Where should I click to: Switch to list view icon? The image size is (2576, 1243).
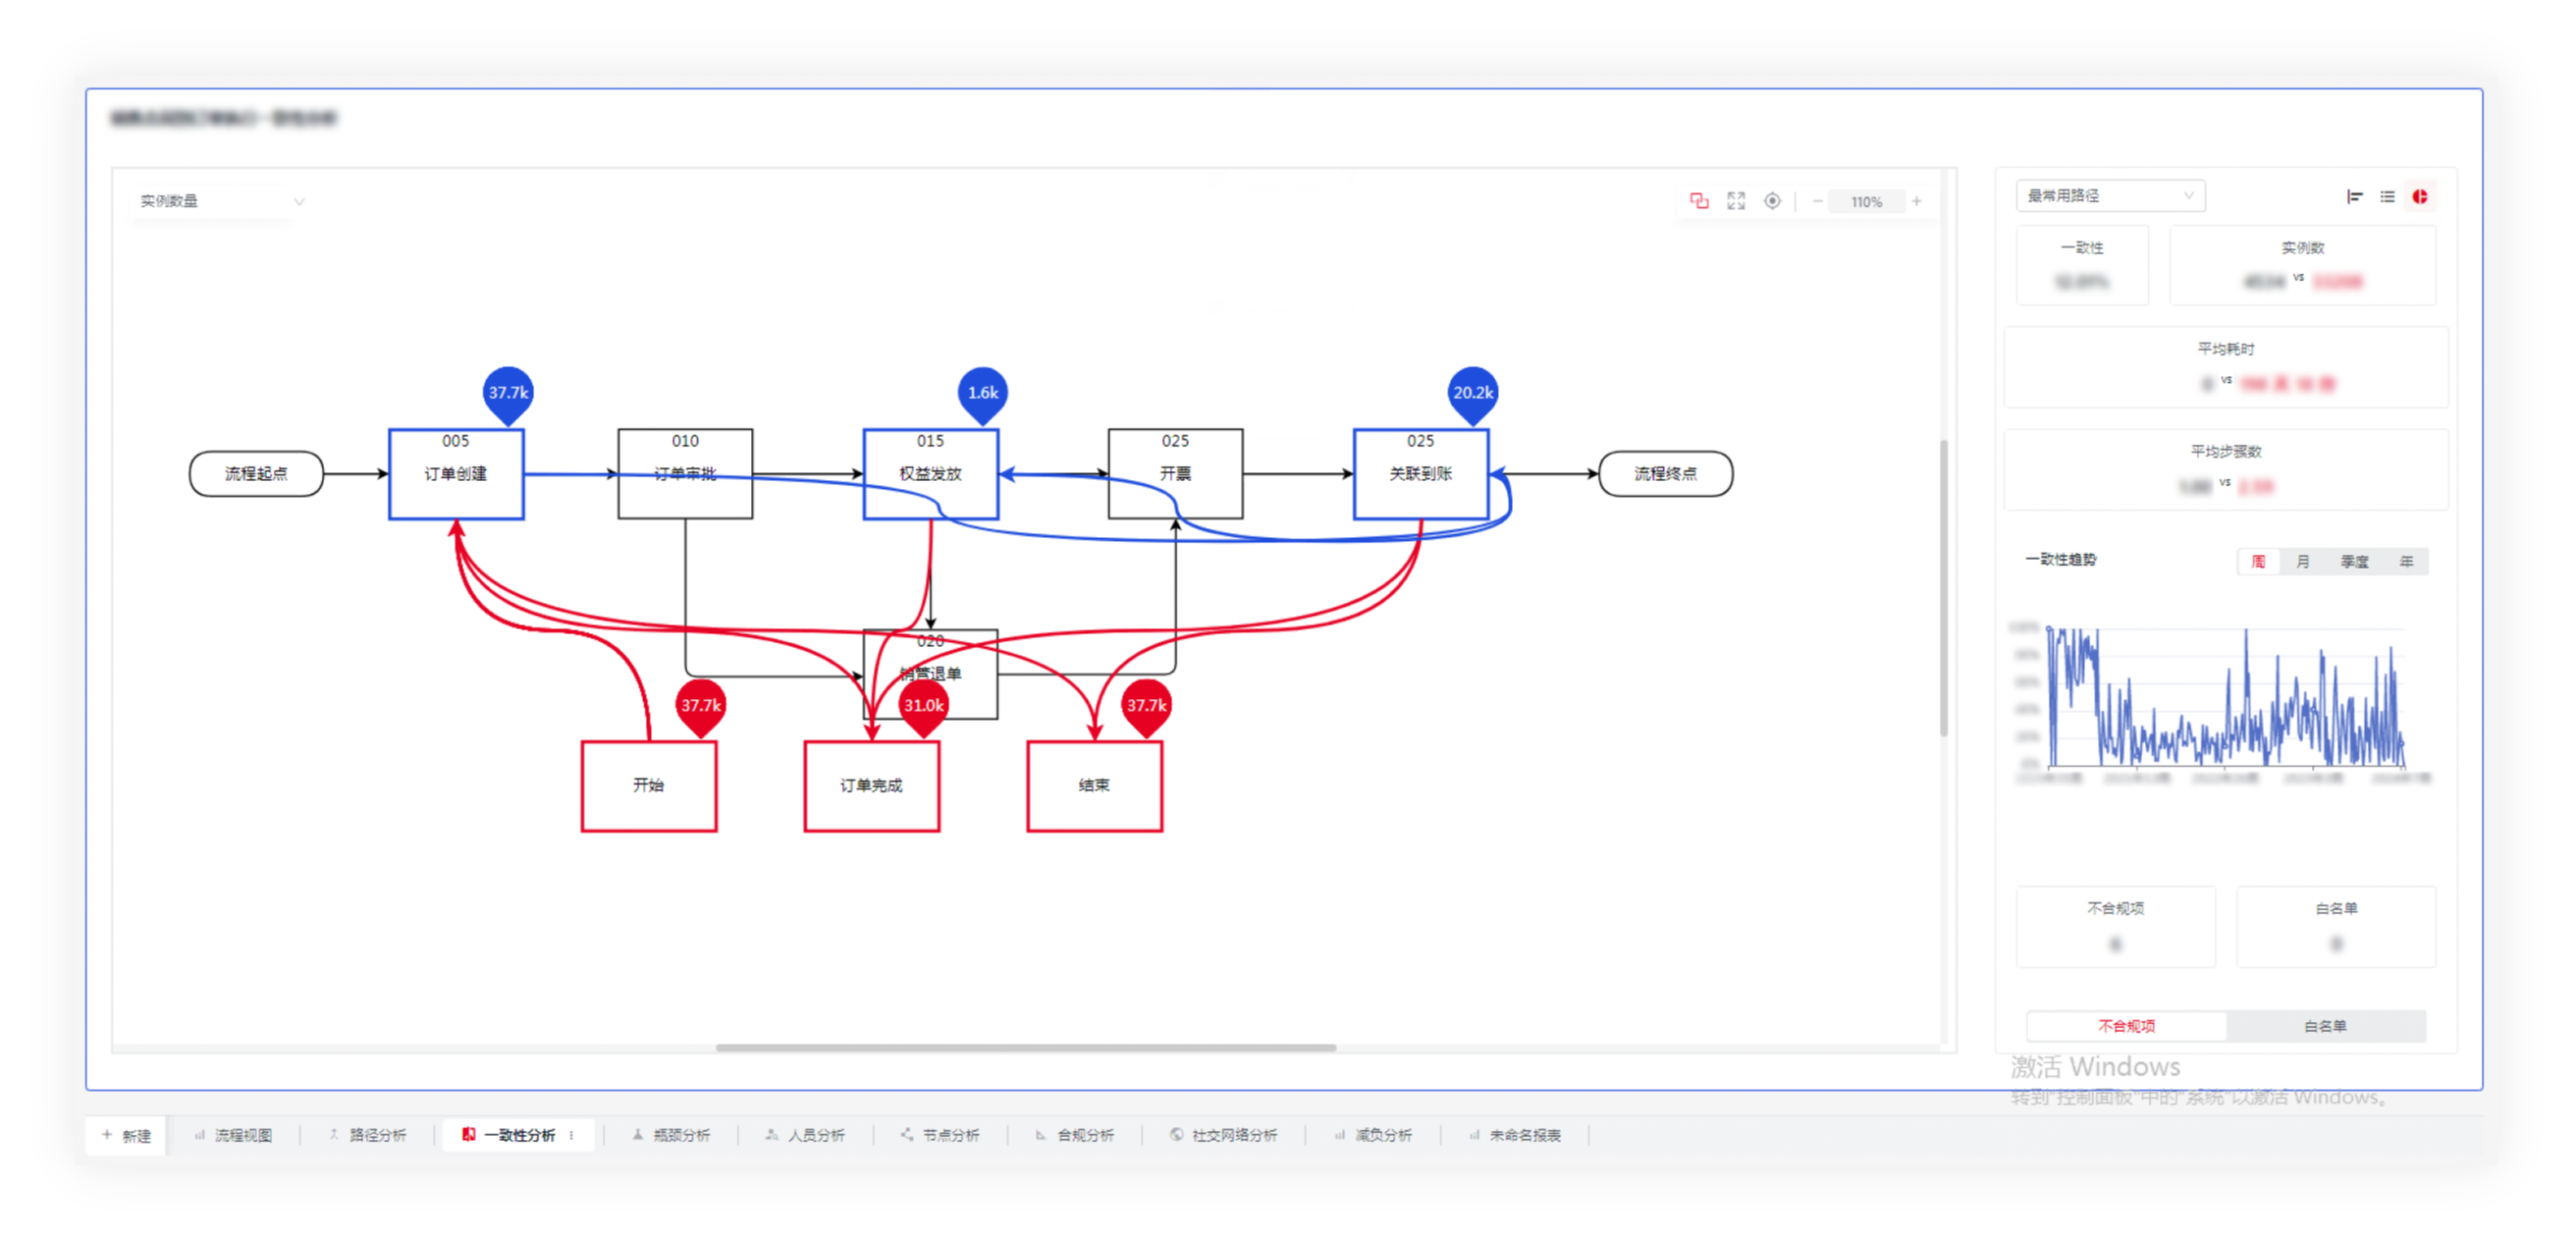2387,197
